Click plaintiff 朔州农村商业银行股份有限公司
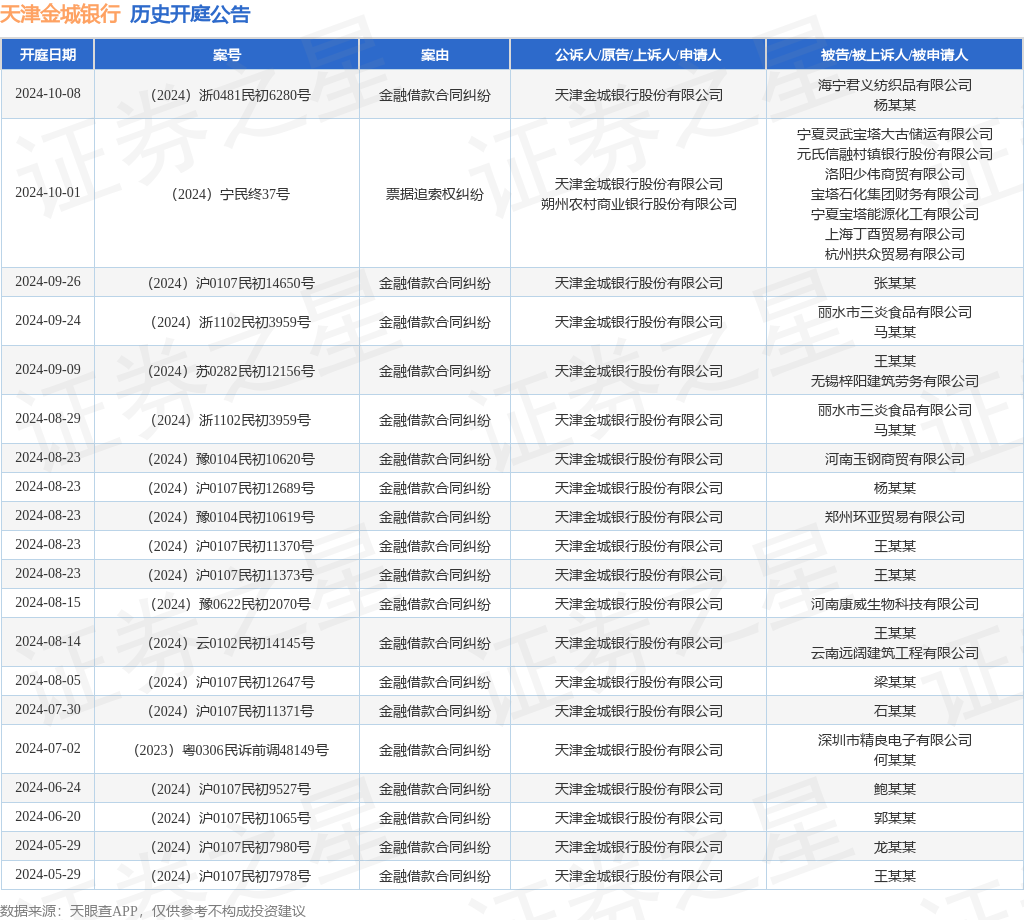 click(639, 204)
